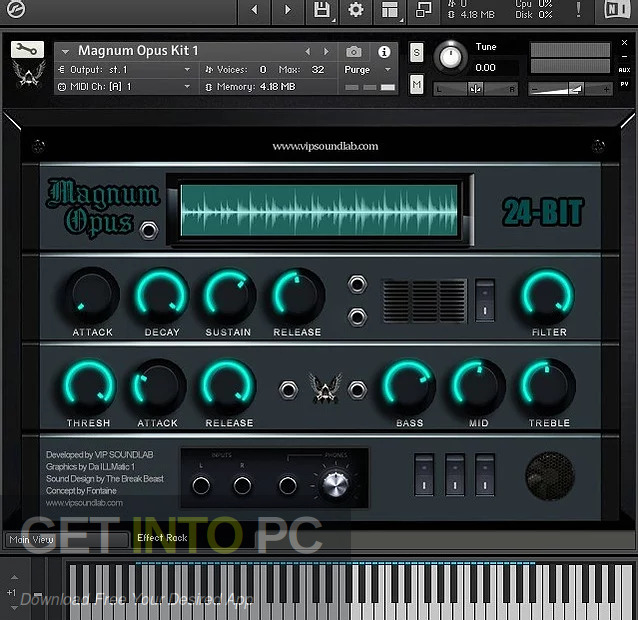
Task: Switch to the Main View tab
Action: (66, 540)
